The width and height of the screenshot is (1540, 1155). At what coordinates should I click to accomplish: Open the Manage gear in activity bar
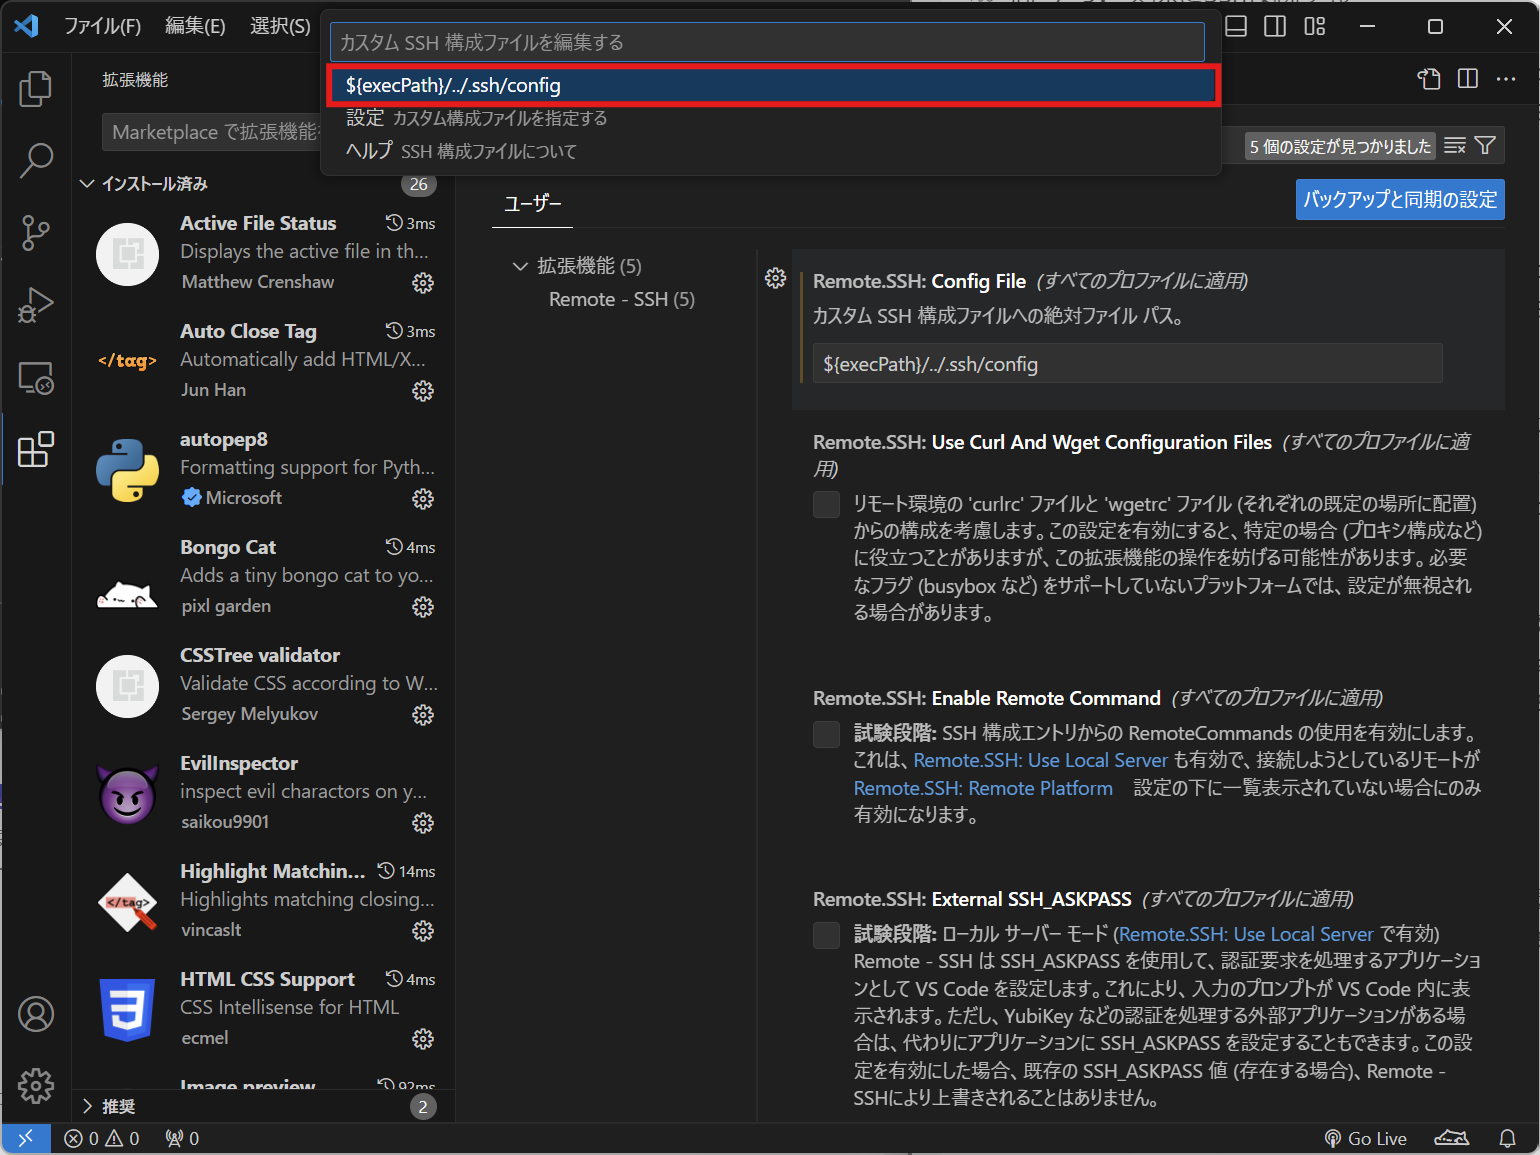click(x=36, y=1086)
